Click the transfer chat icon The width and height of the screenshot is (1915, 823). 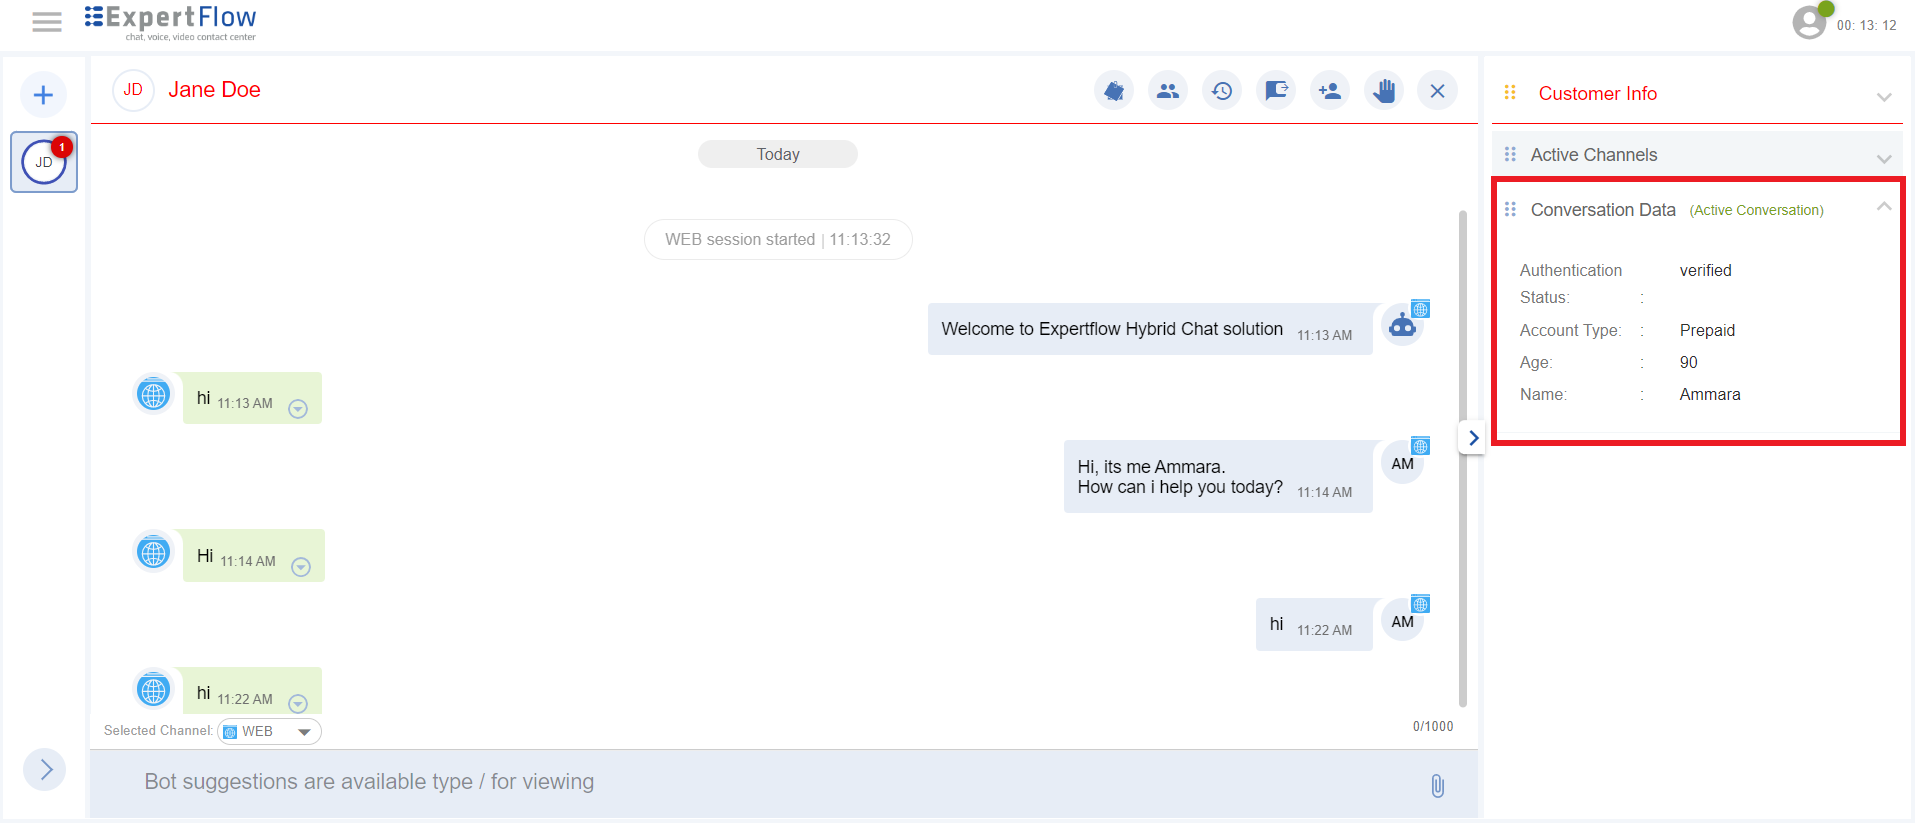tap(1276, 91)
